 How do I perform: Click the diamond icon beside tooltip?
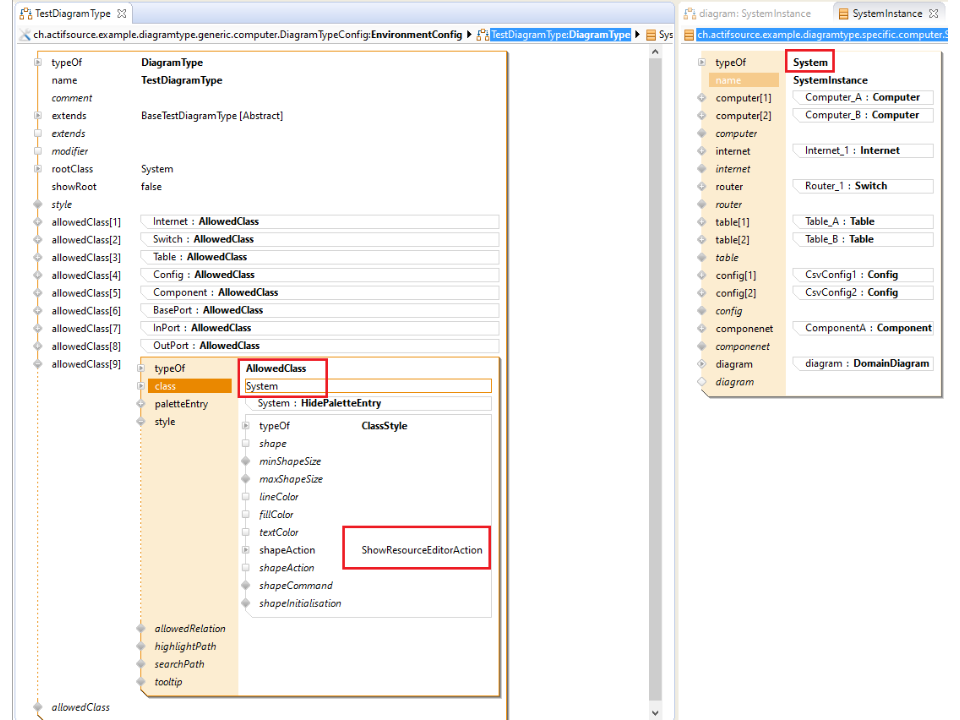[141, 682]
